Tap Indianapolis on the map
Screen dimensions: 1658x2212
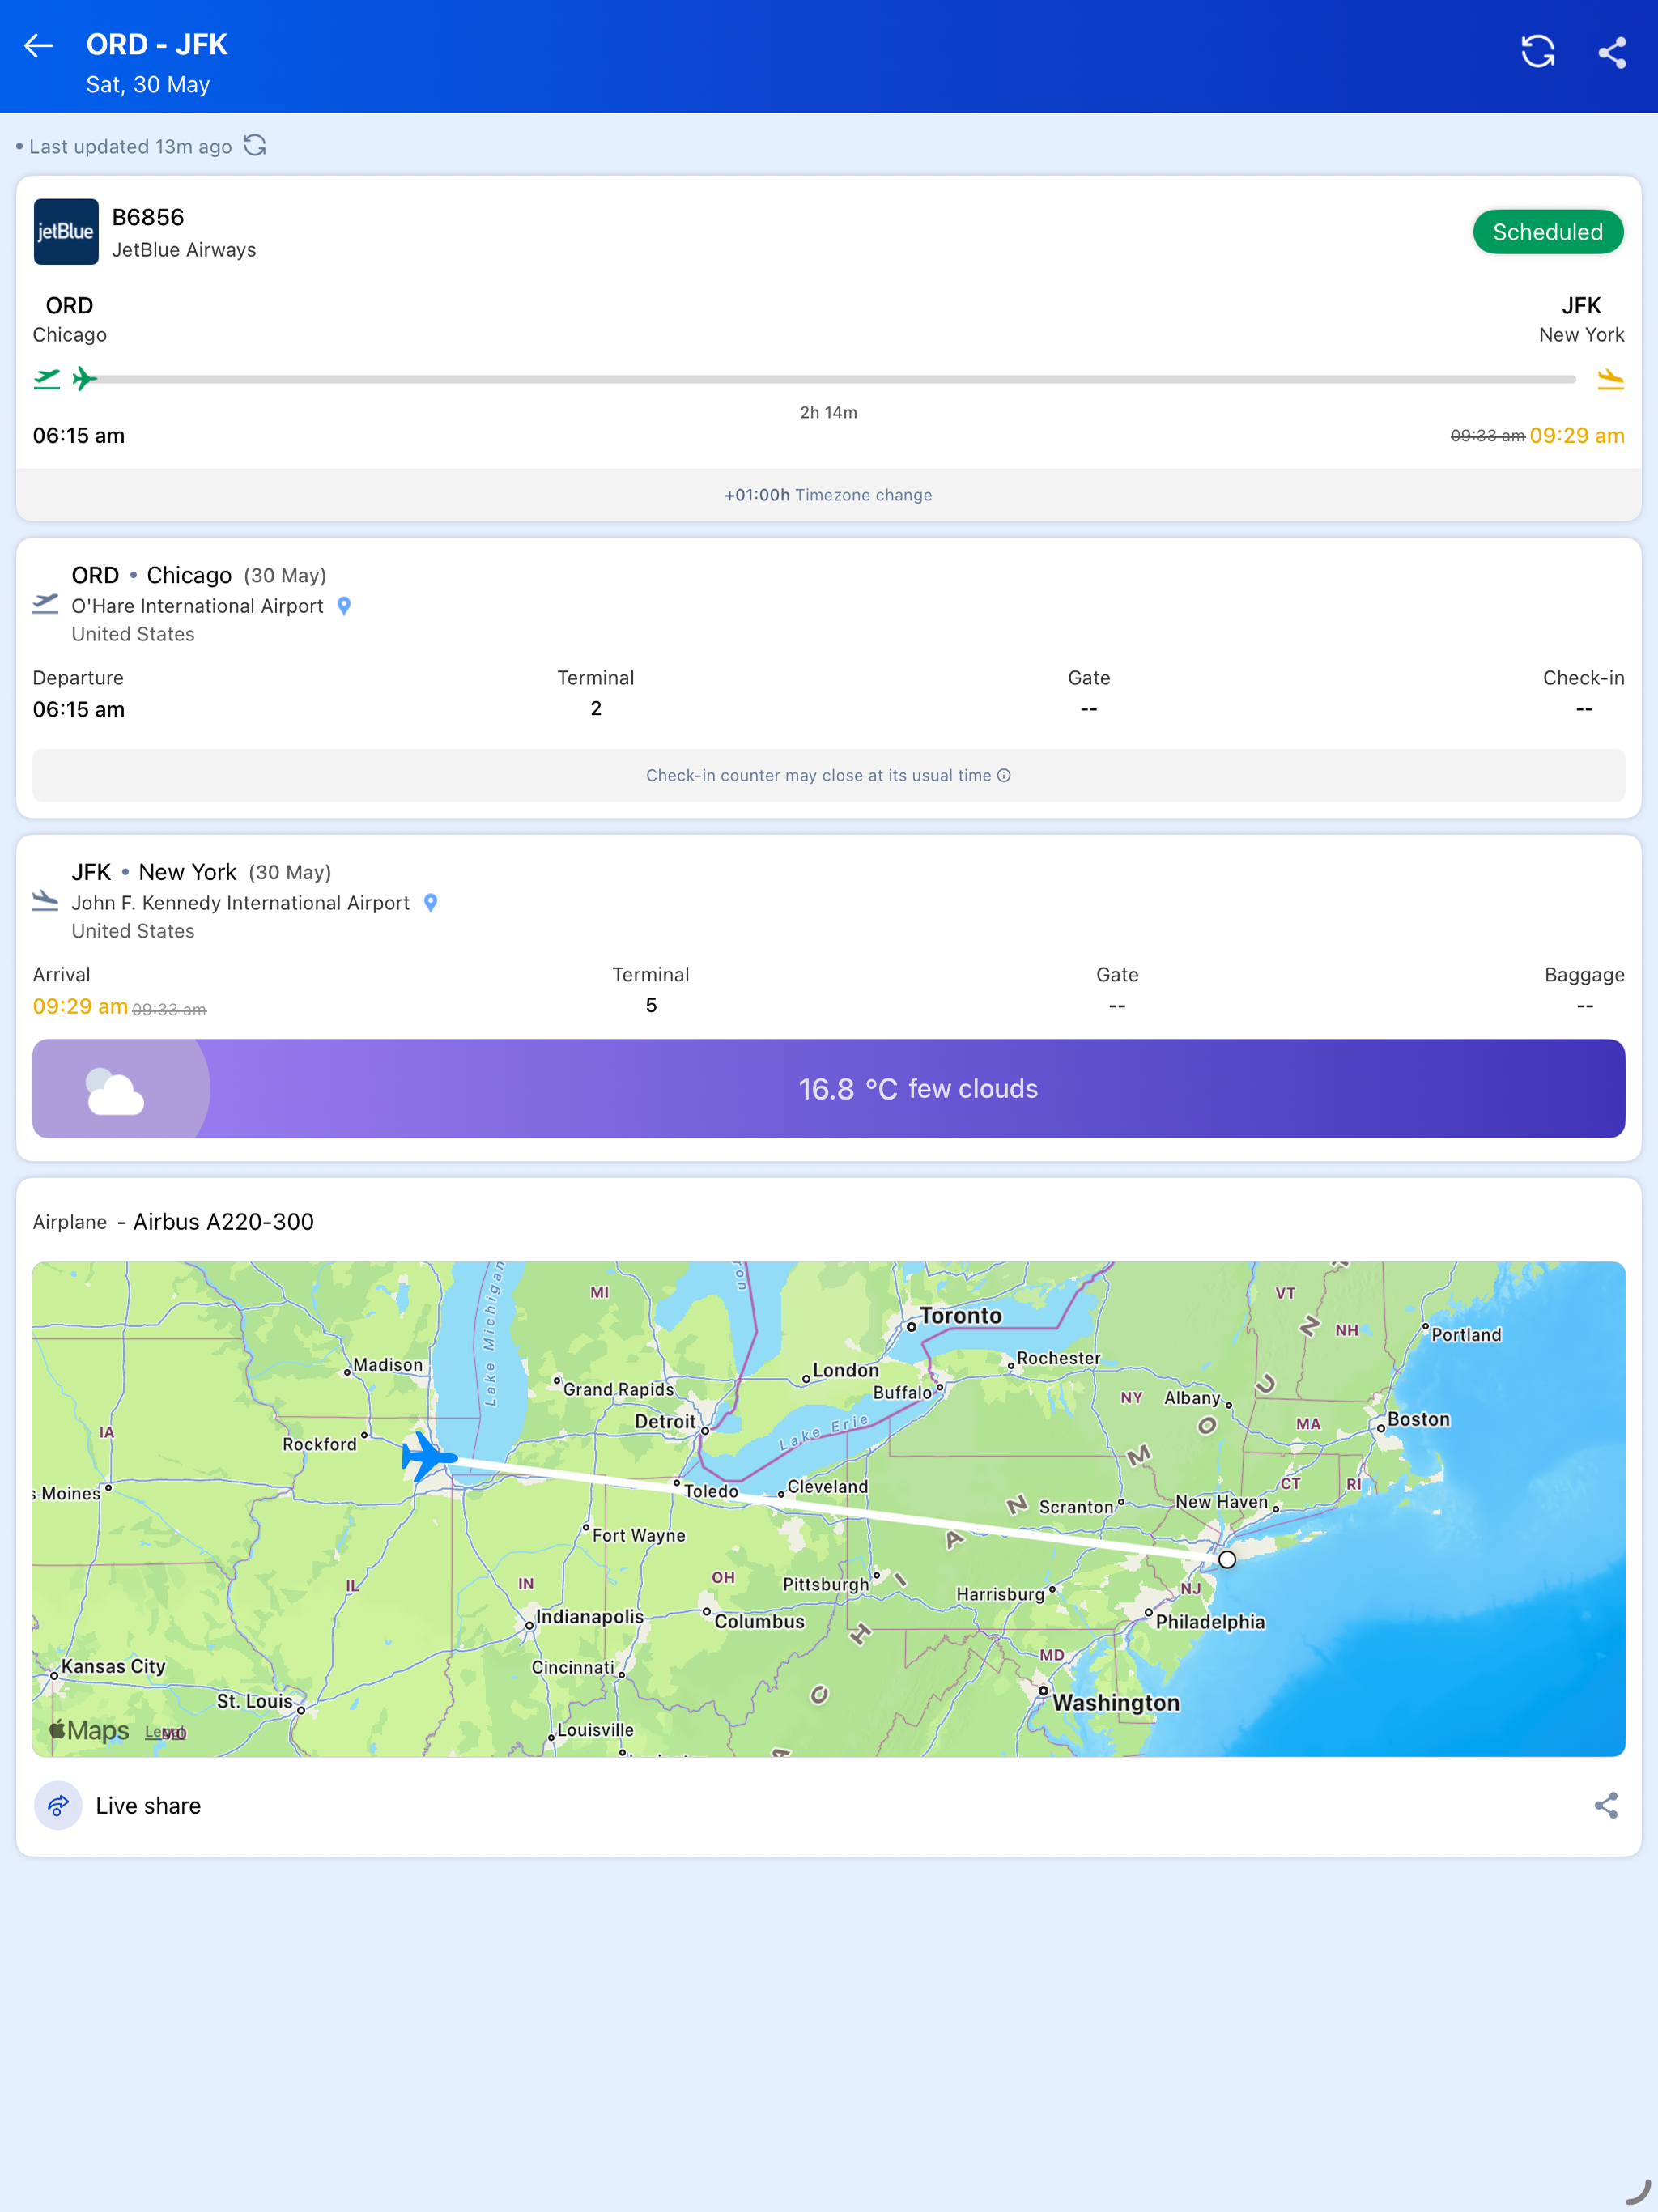(590, 1617)
